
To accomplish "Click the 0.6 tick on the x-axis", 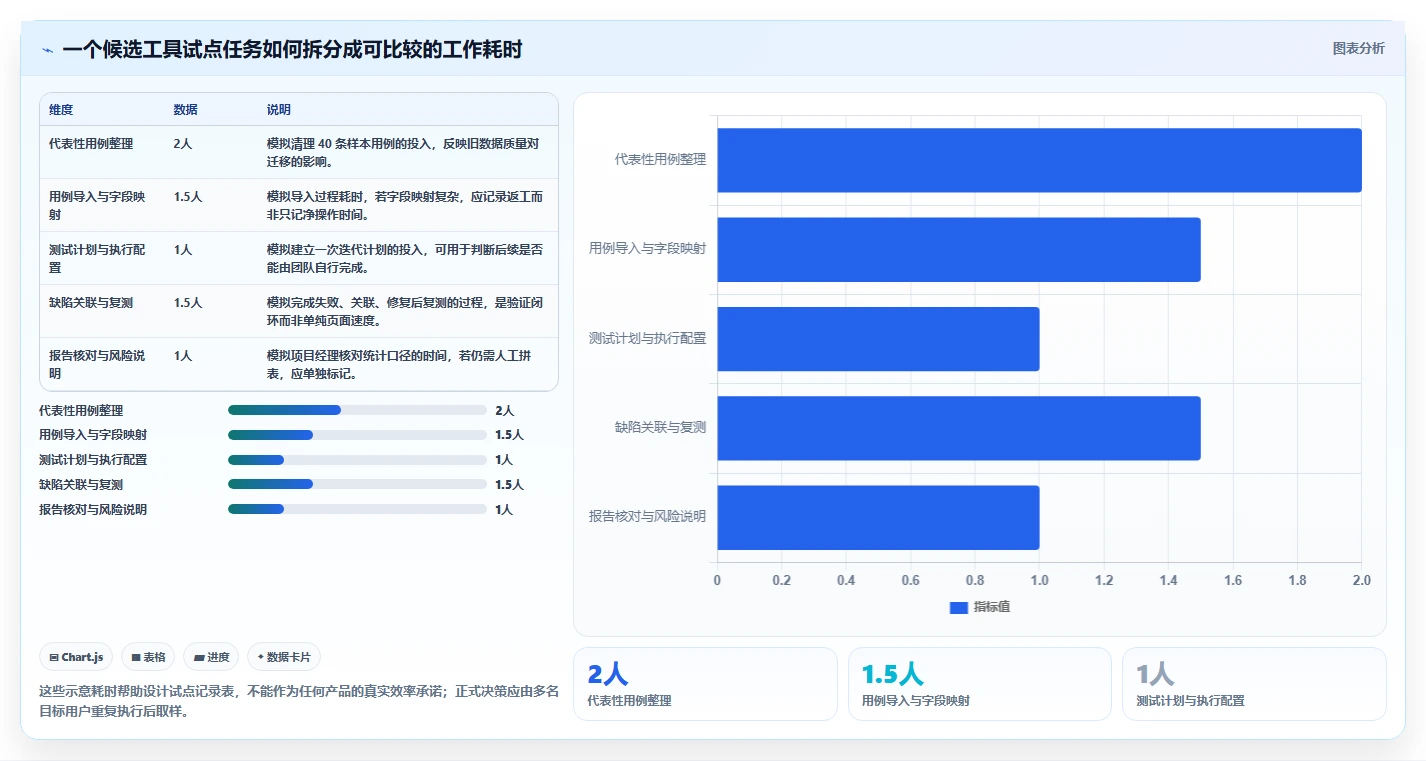I will click(910, 581).
